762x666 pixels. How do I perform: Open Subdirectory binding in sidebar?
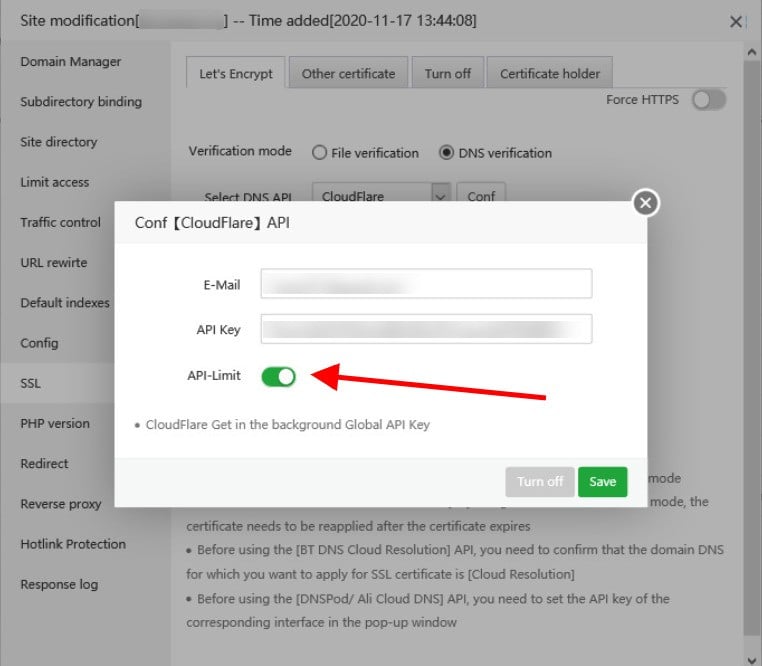click(81, 102)
